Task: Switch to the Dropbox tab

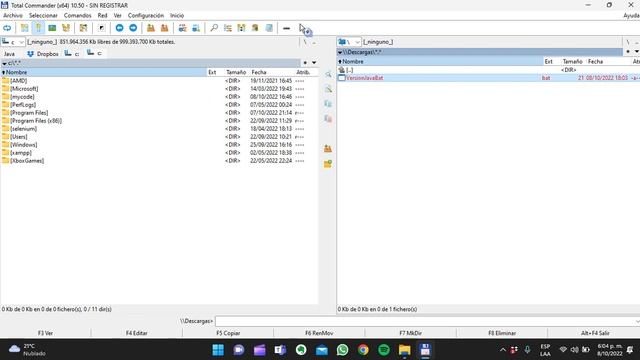Action: point(43,54)
